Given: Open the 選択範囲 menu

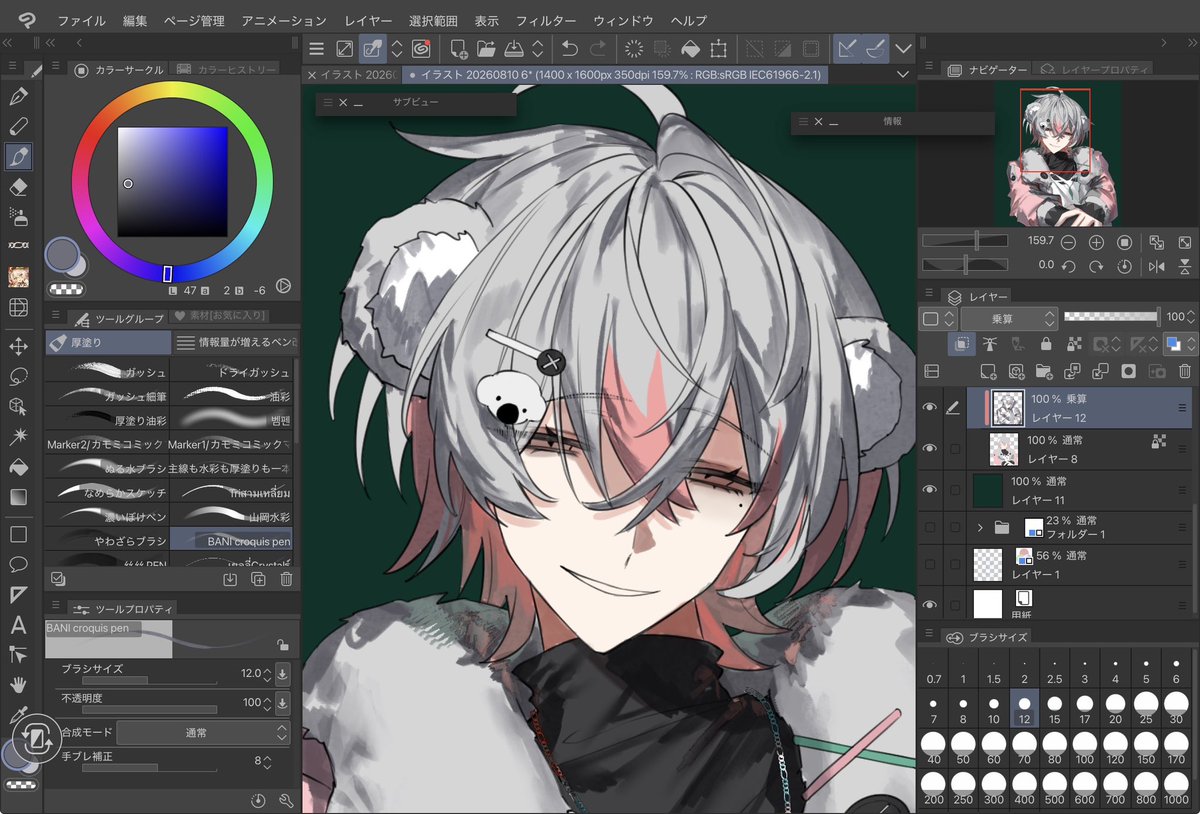Looking at the screenshot, I should coord(433,20).
